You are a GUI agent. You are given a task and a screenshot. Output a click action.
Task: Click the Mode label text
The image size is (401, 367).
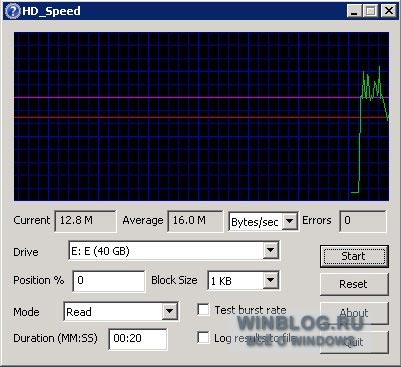pyautogui.click(x=26, y=312)
